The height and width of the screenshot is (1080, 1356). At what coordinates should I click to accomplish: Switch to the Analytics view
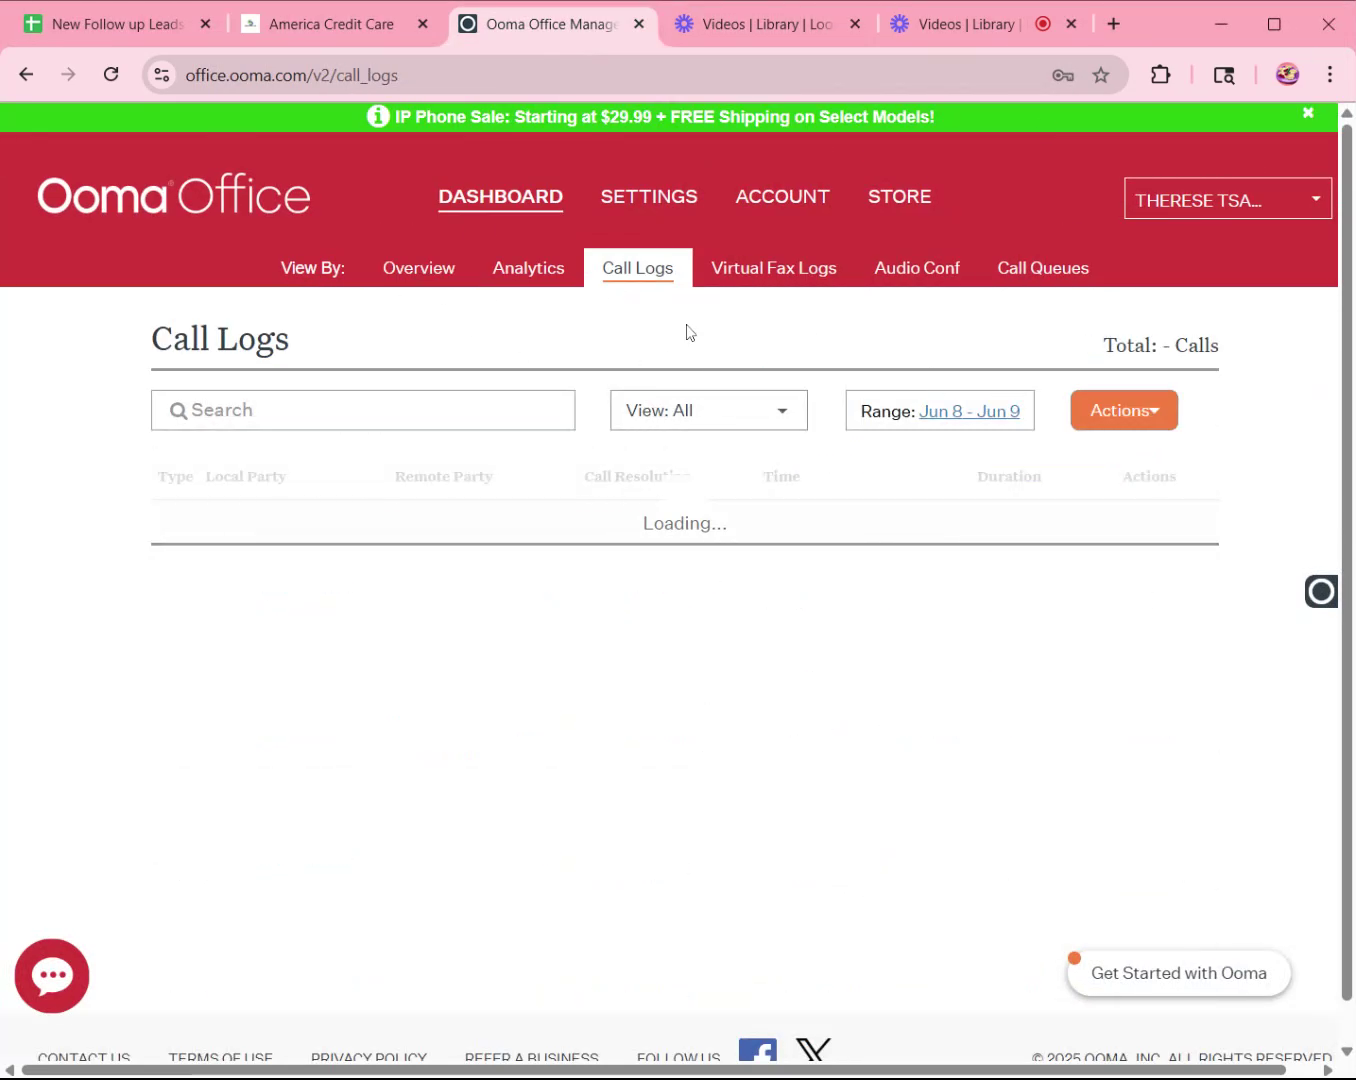coord(528,268)
